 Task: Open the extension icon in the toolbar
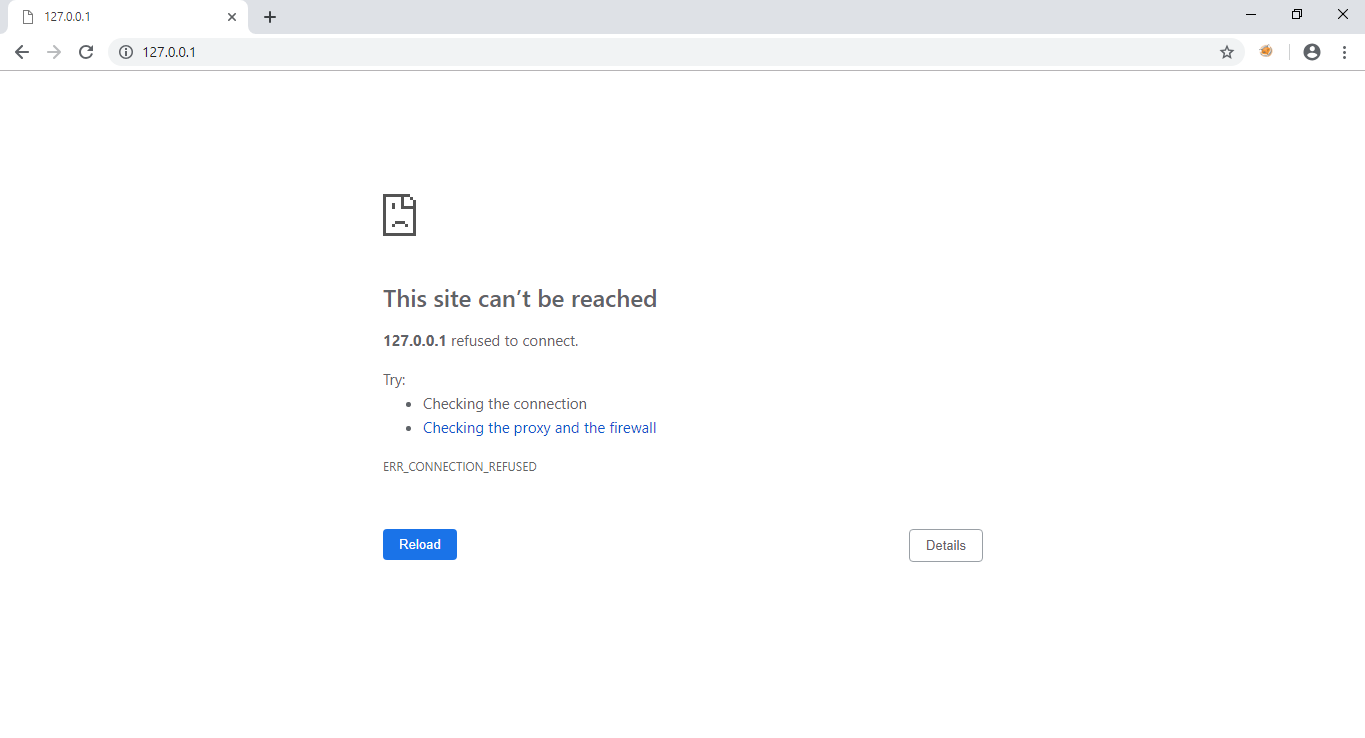1266,52
